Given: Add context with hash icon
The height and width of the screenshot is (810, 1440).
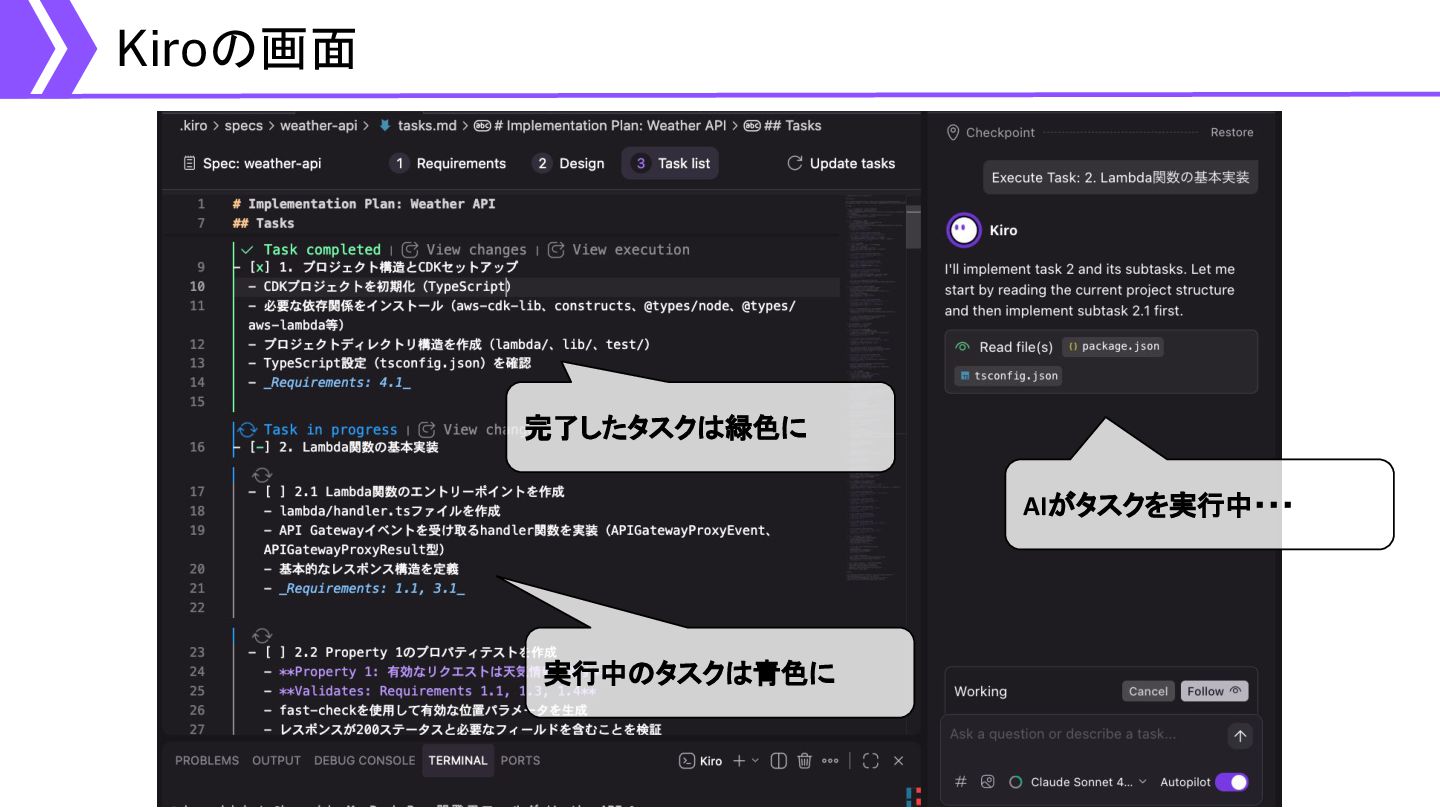Looking at the screenshot, I should tap(961, 782).
